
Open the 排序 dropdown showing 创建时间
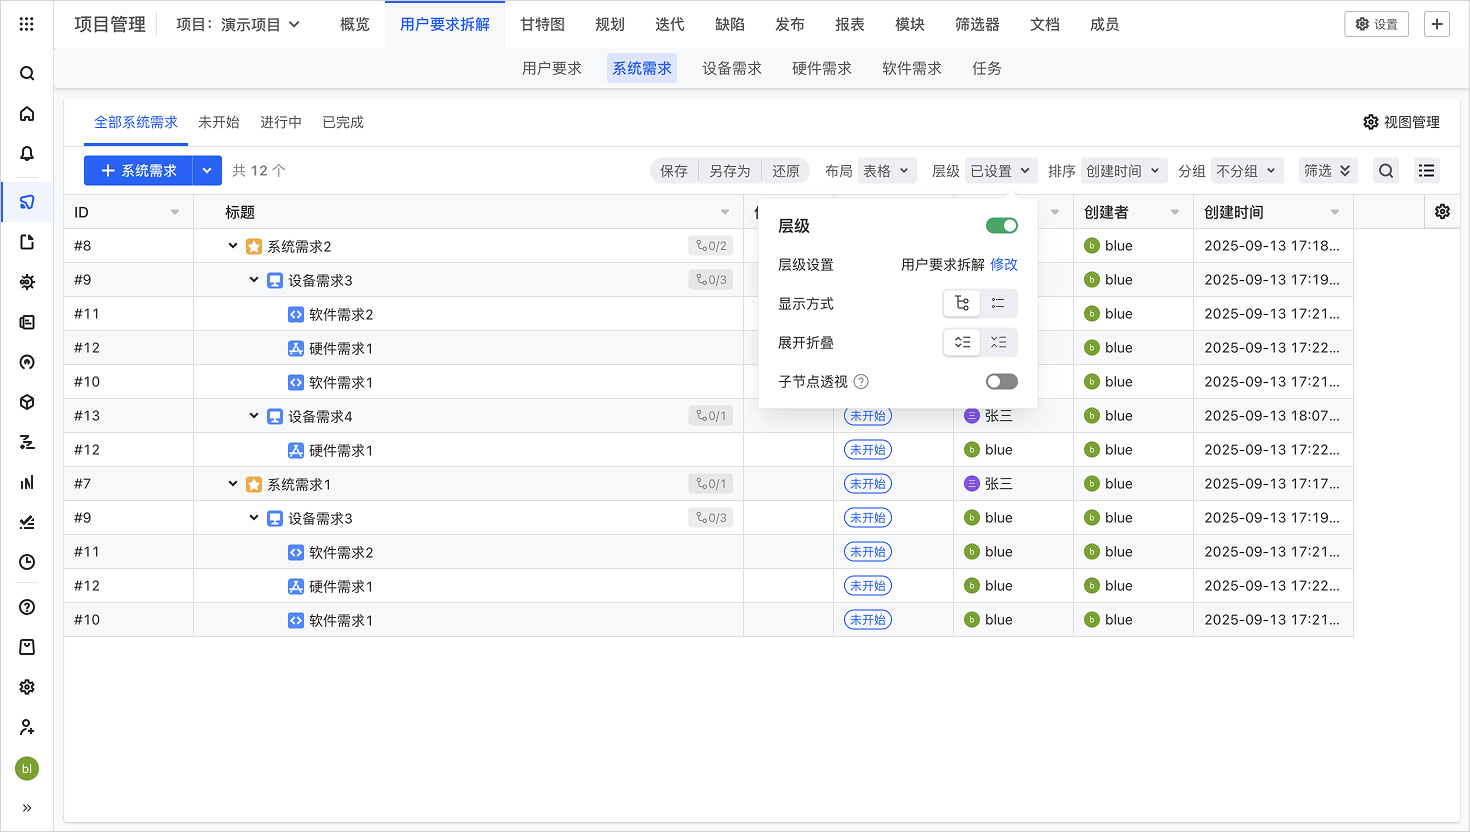pyautogui.click(x=1123, y=170)
